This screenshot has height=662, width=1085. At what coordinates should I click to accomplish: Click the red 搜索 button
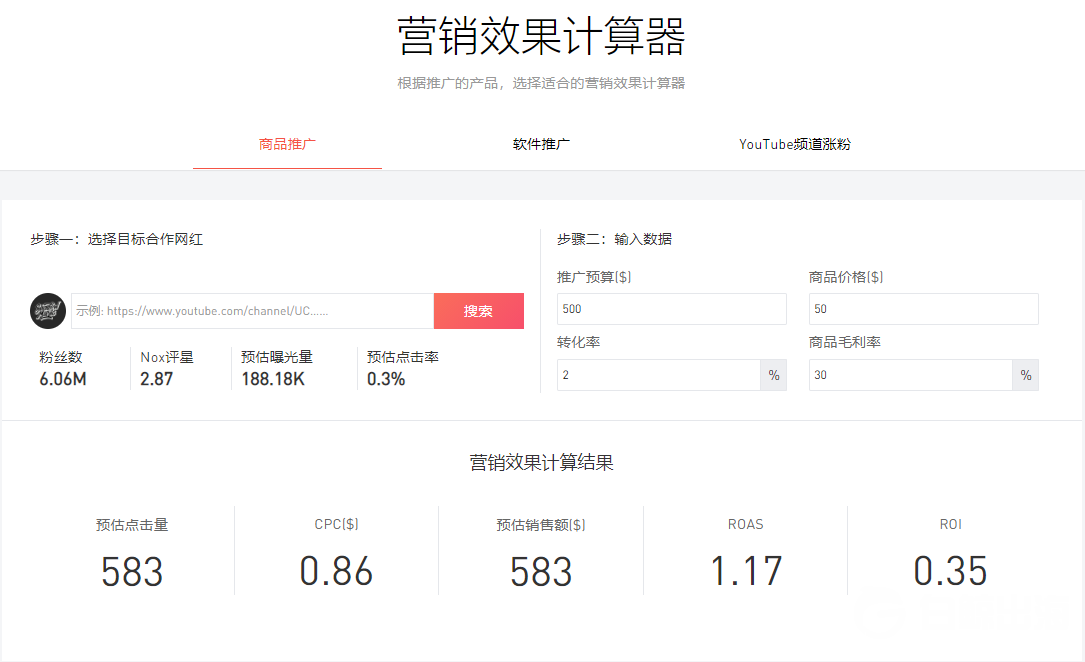pyautogui.click(x=478, y=310)
